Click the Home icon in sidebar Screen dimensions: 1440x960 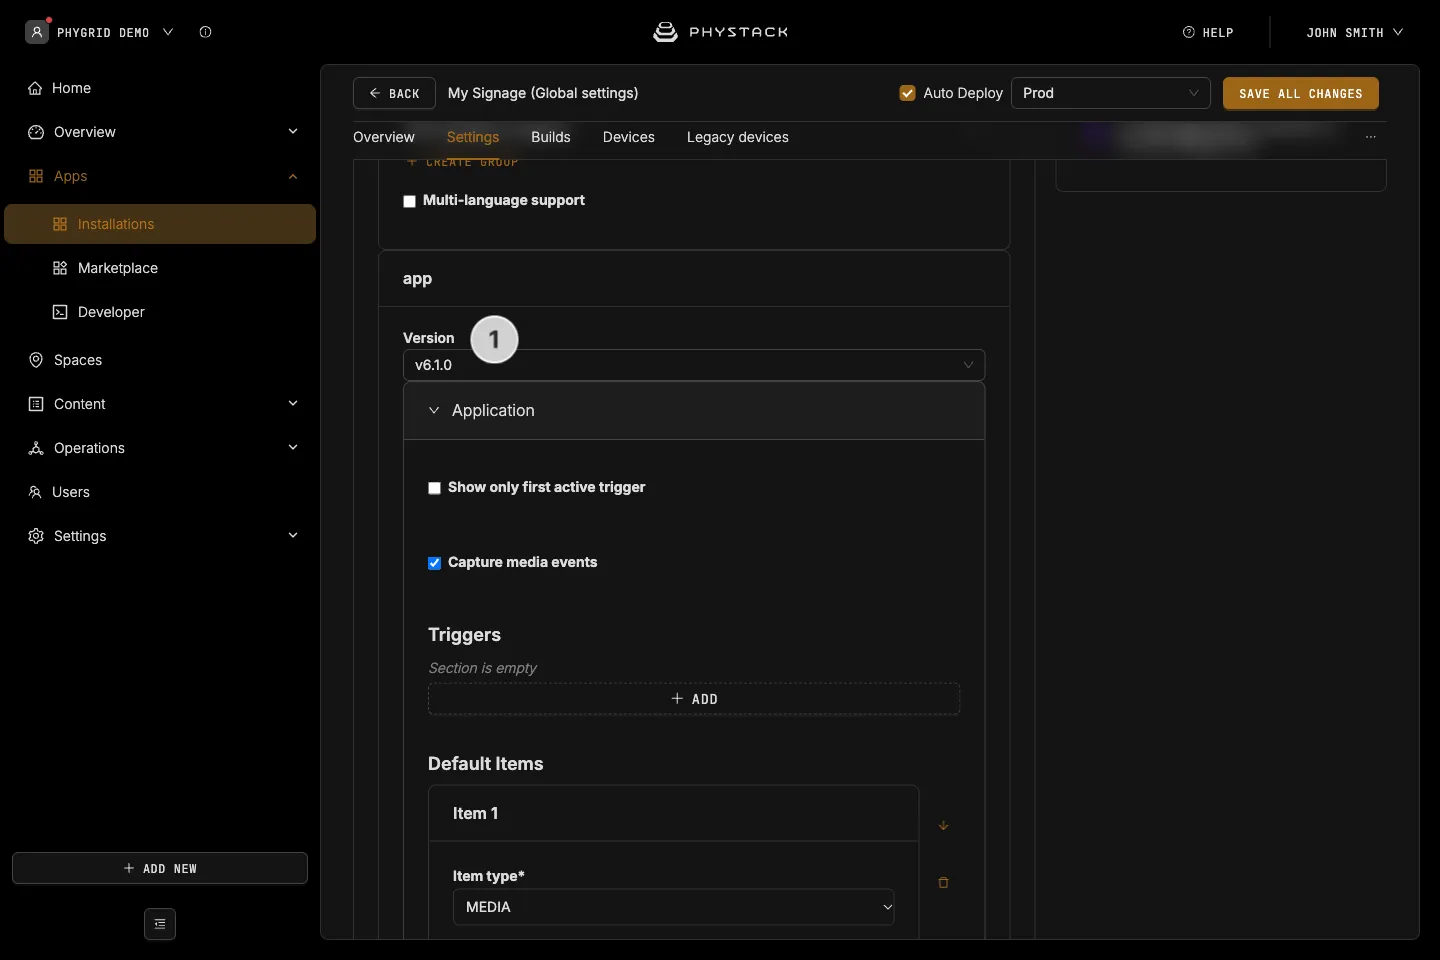(36, 88)
